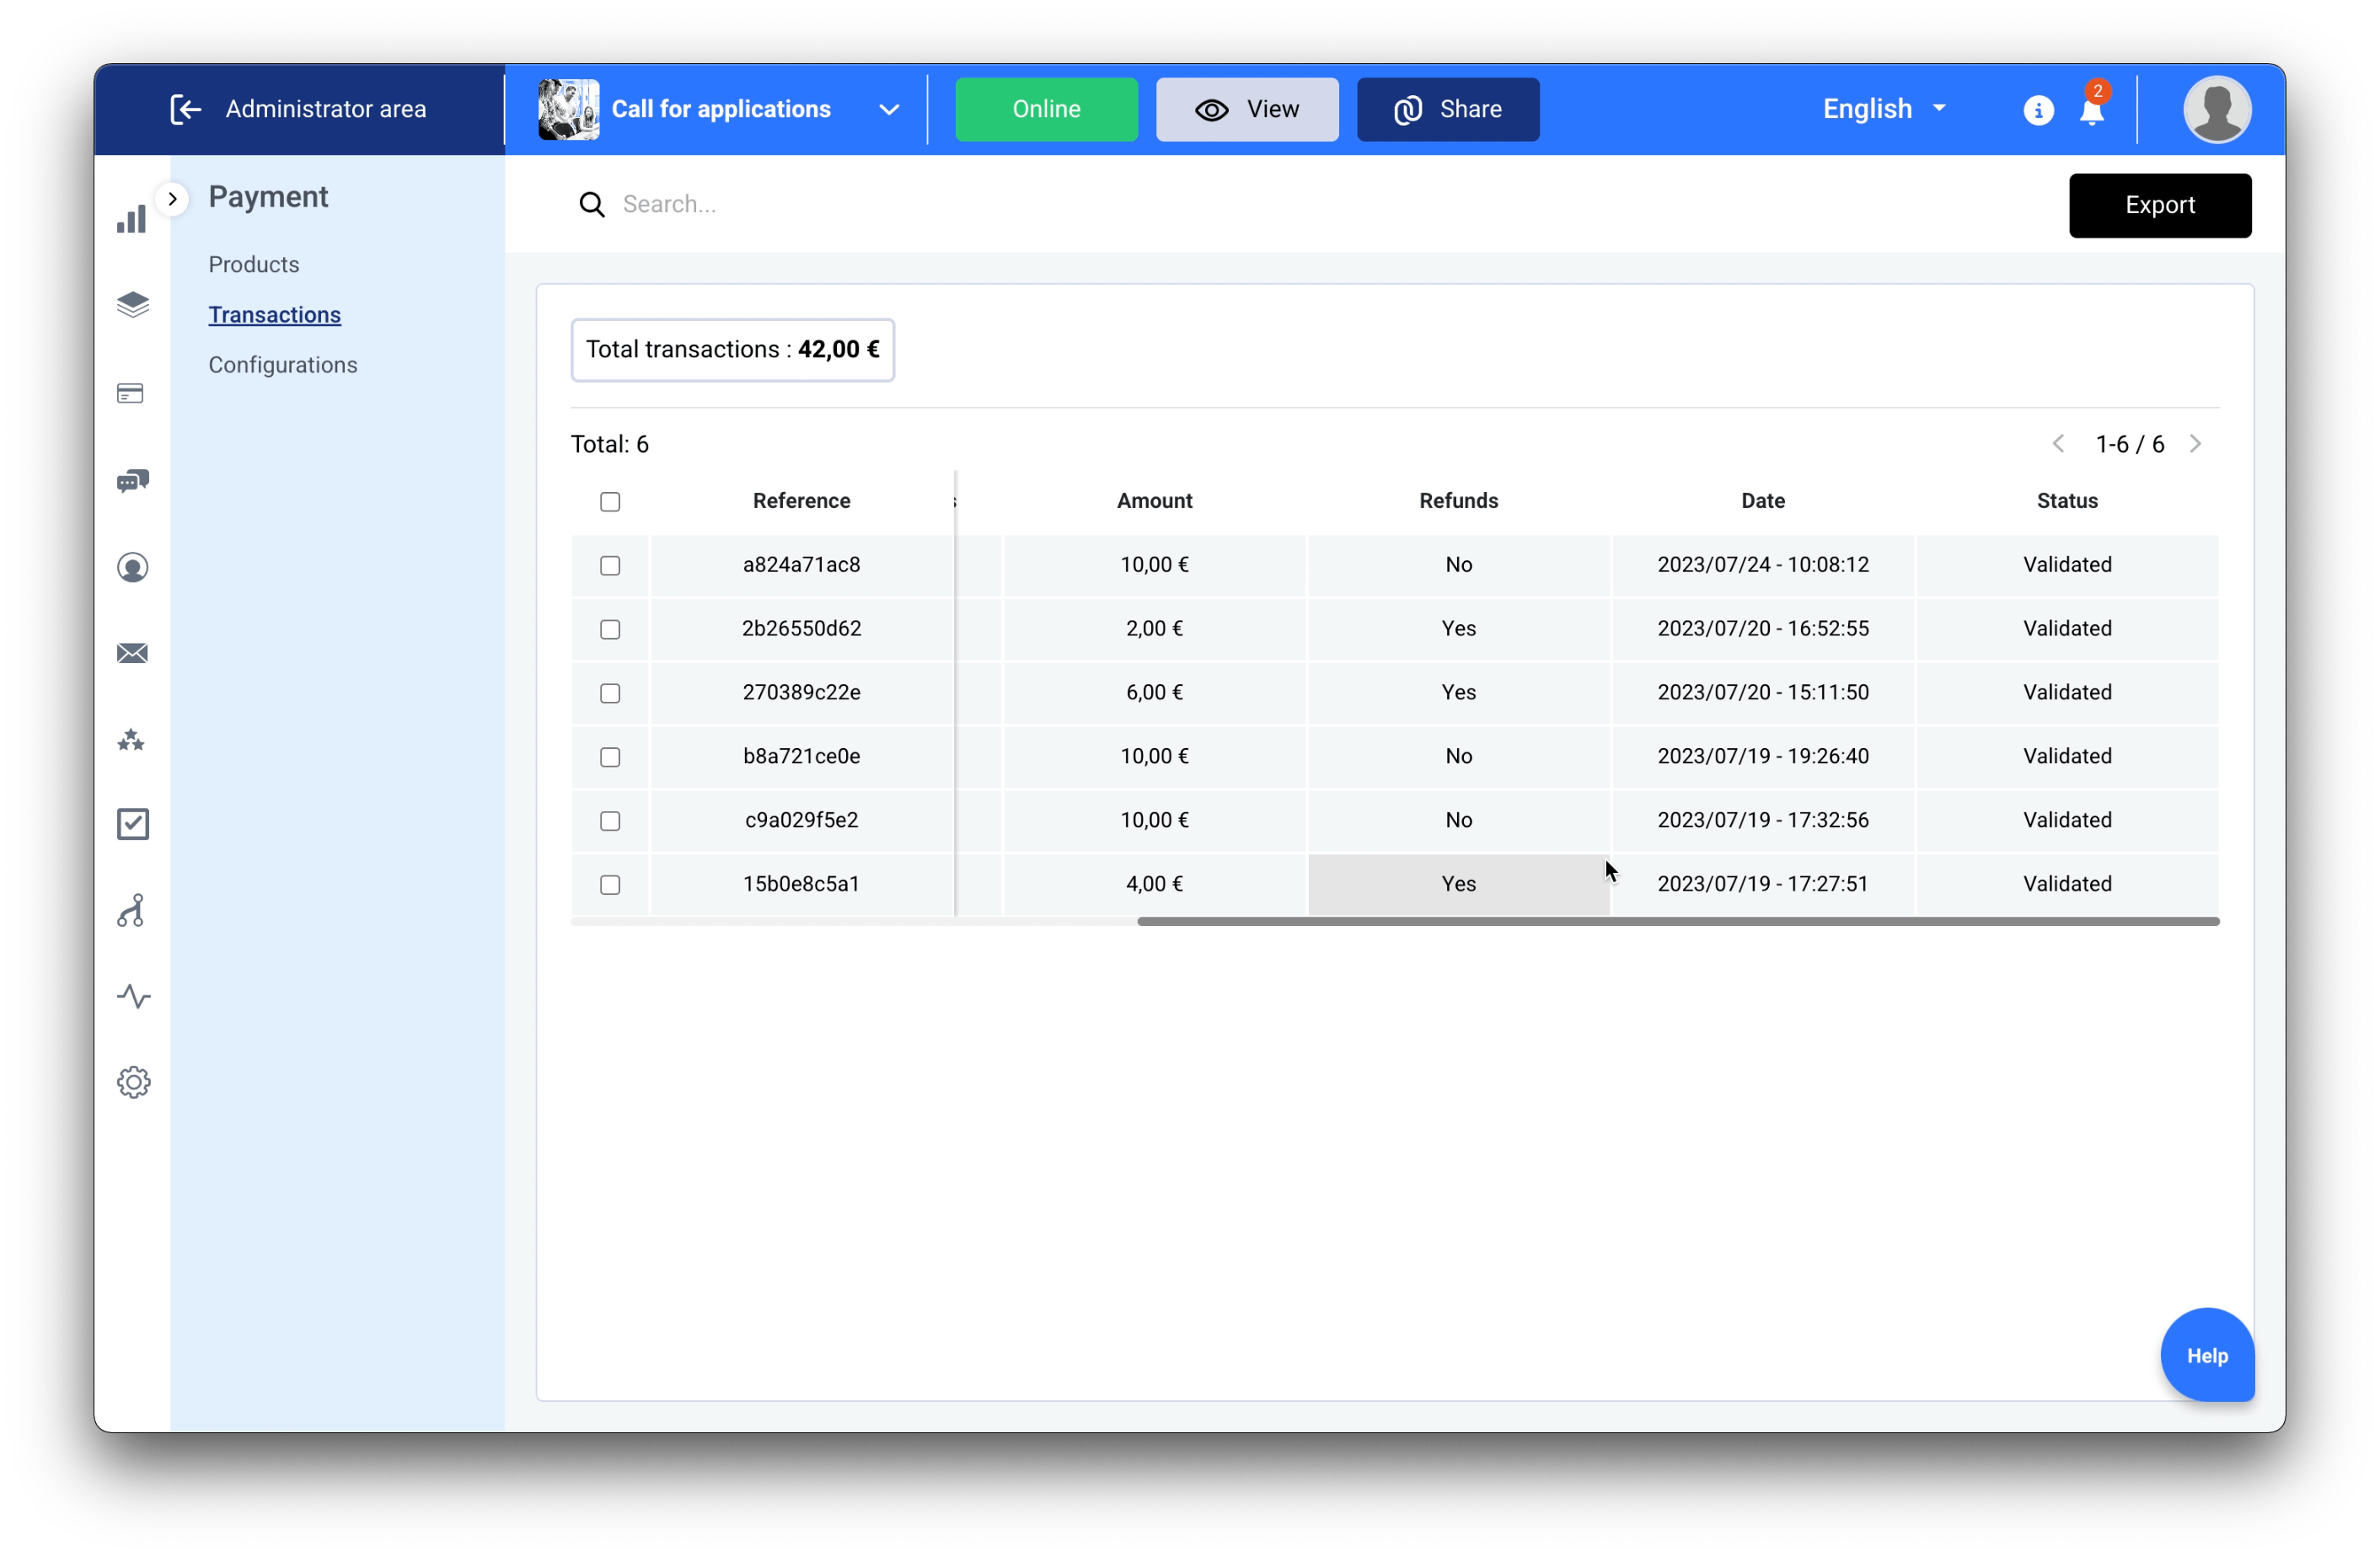Open the activity monitor pulse icon
The width and height of the screenshot is (2380, 1557).
(133, 996)
